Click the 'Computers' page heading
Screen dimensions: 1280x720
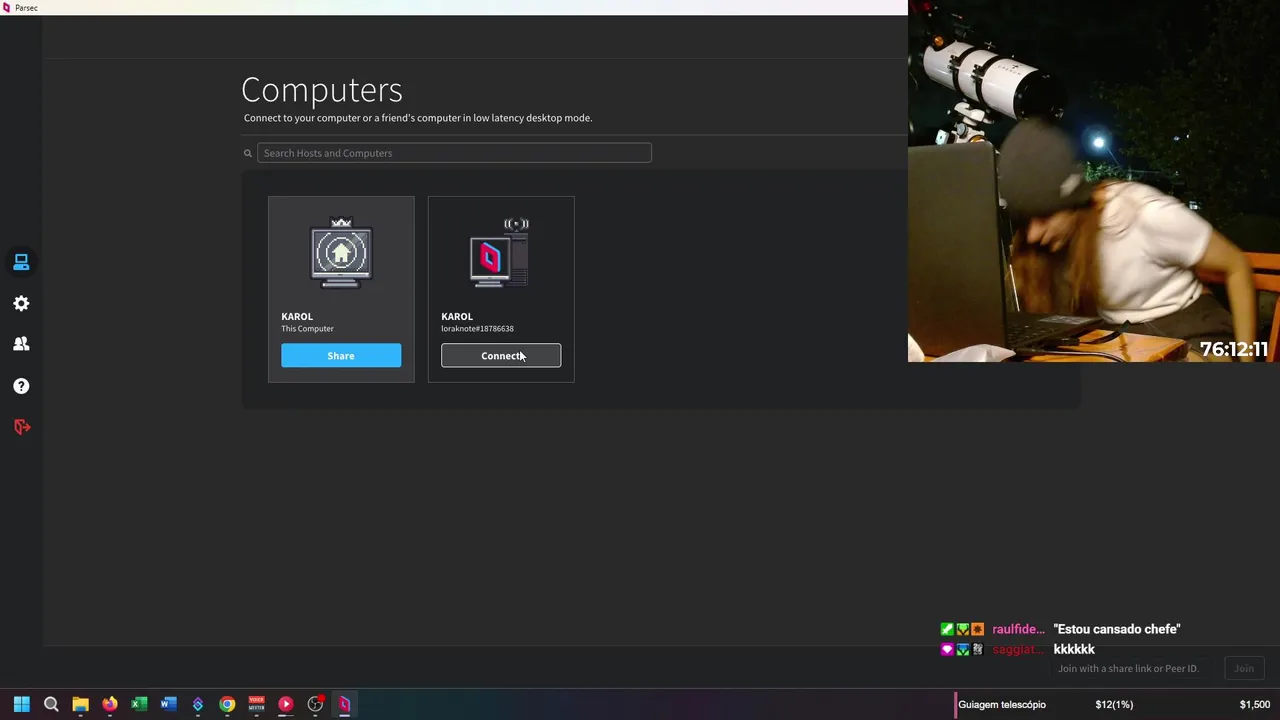(322, 90)
